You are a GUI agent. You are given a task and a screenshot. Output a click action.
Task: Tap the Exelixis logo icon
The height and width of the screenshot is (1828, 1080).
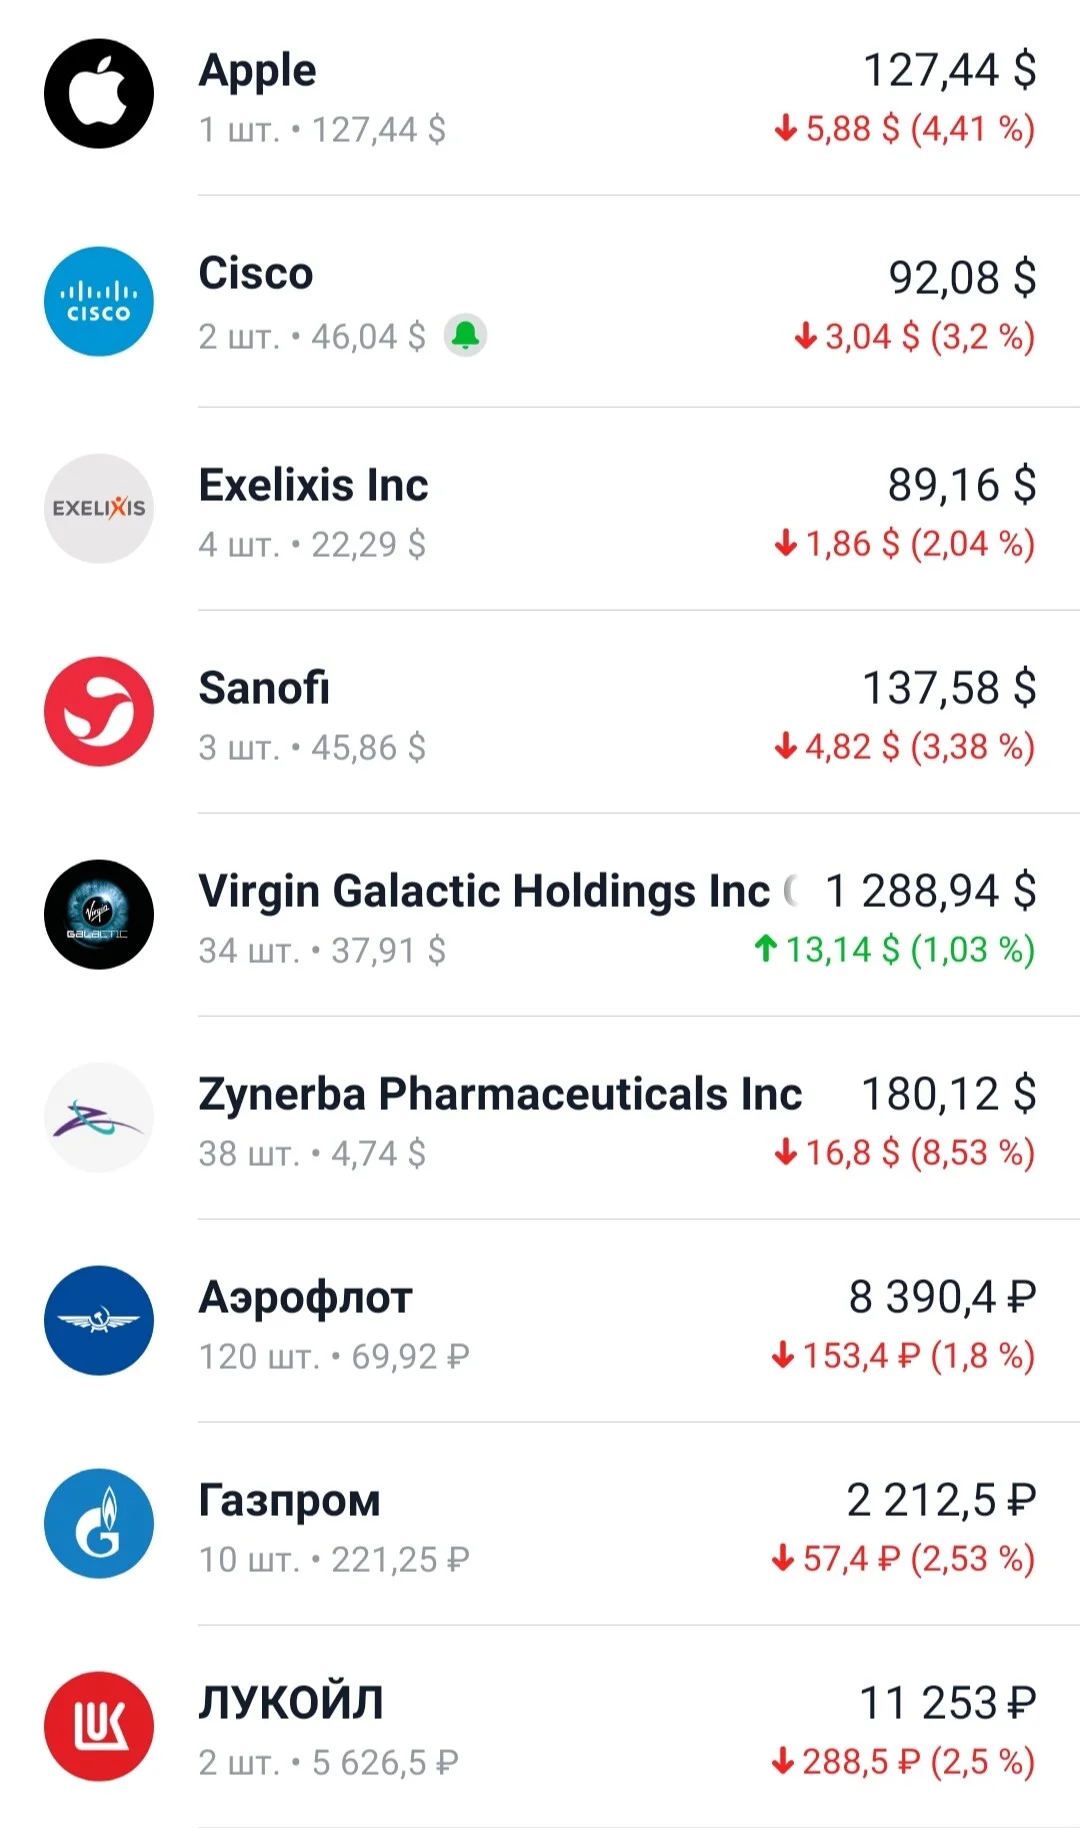click(99, 508)
